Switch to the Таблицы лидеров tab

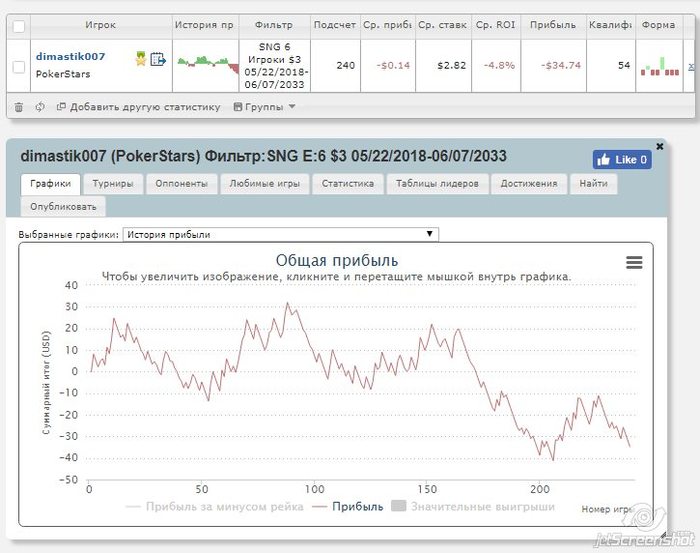(437, 184)
